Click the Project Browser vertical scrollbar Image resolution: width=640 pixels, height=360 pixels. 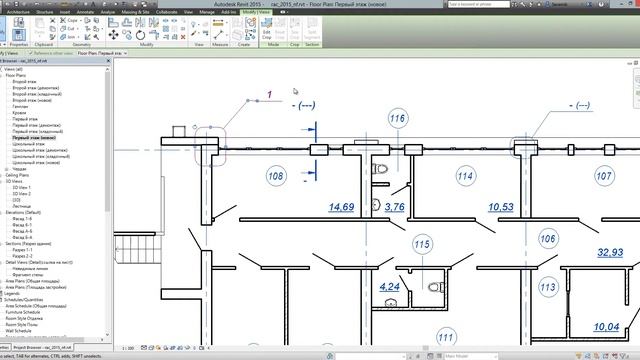point(107,143)
